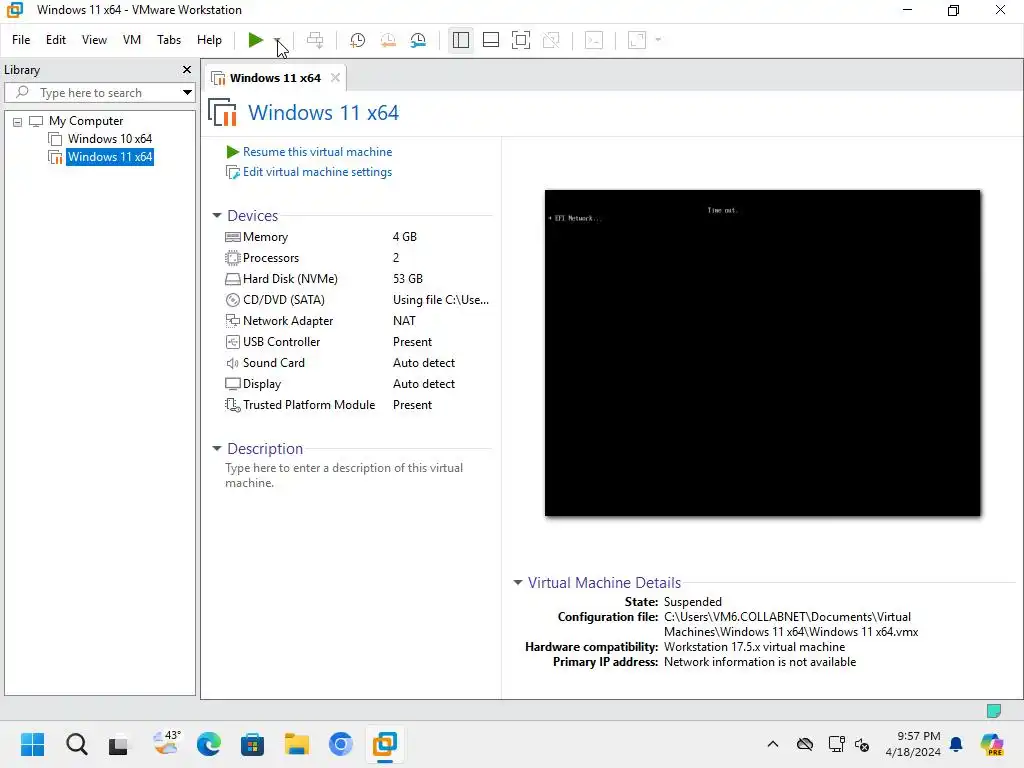This screenshot has height=768, width=1024.
Task: Open the weather widget showing 43°
Action: coord(165,744)
